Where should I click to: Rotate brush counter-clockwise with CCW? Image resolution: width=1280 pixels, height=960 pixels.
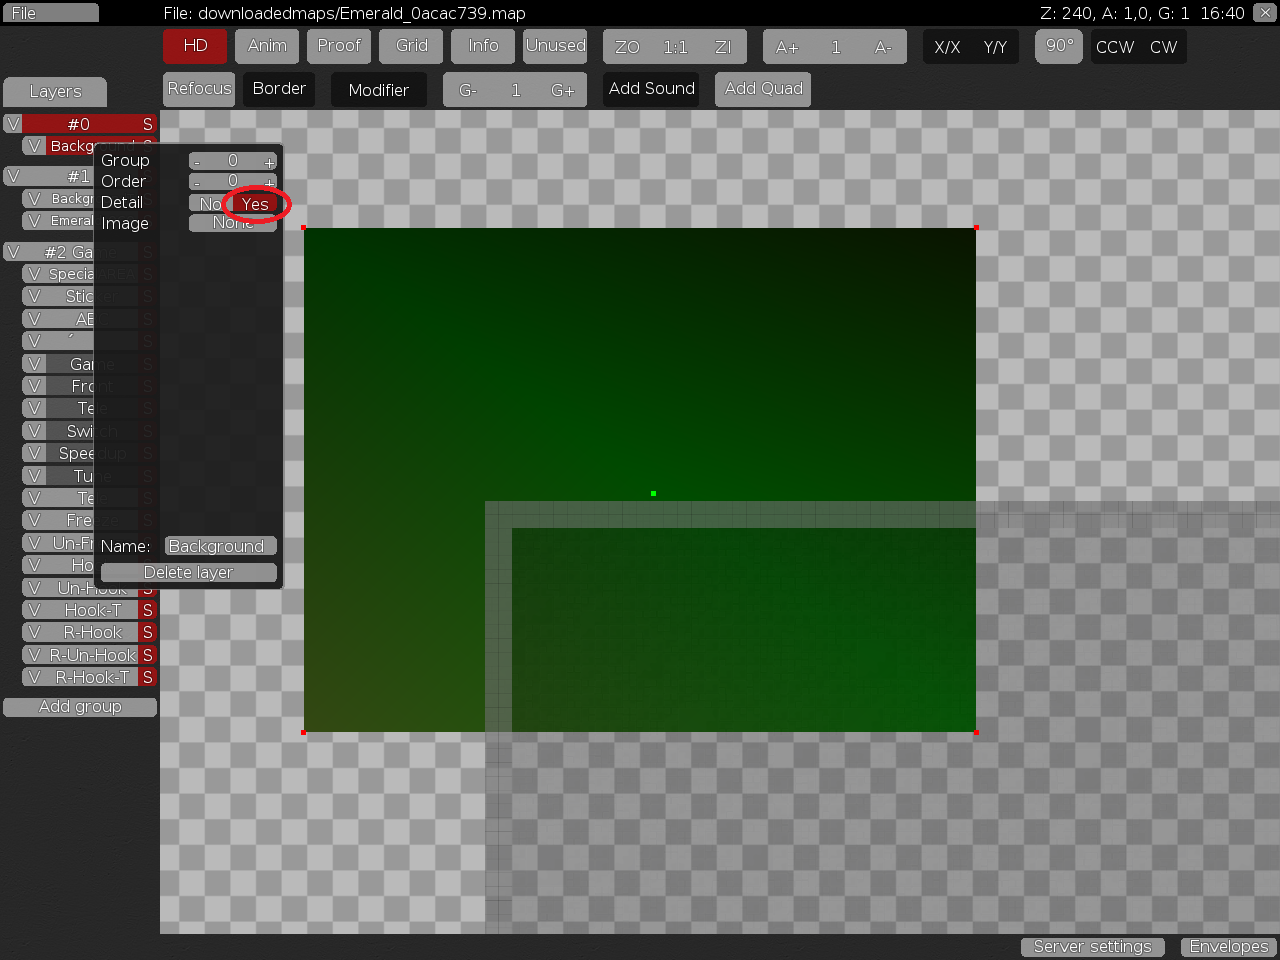(x=1114, y=47)
